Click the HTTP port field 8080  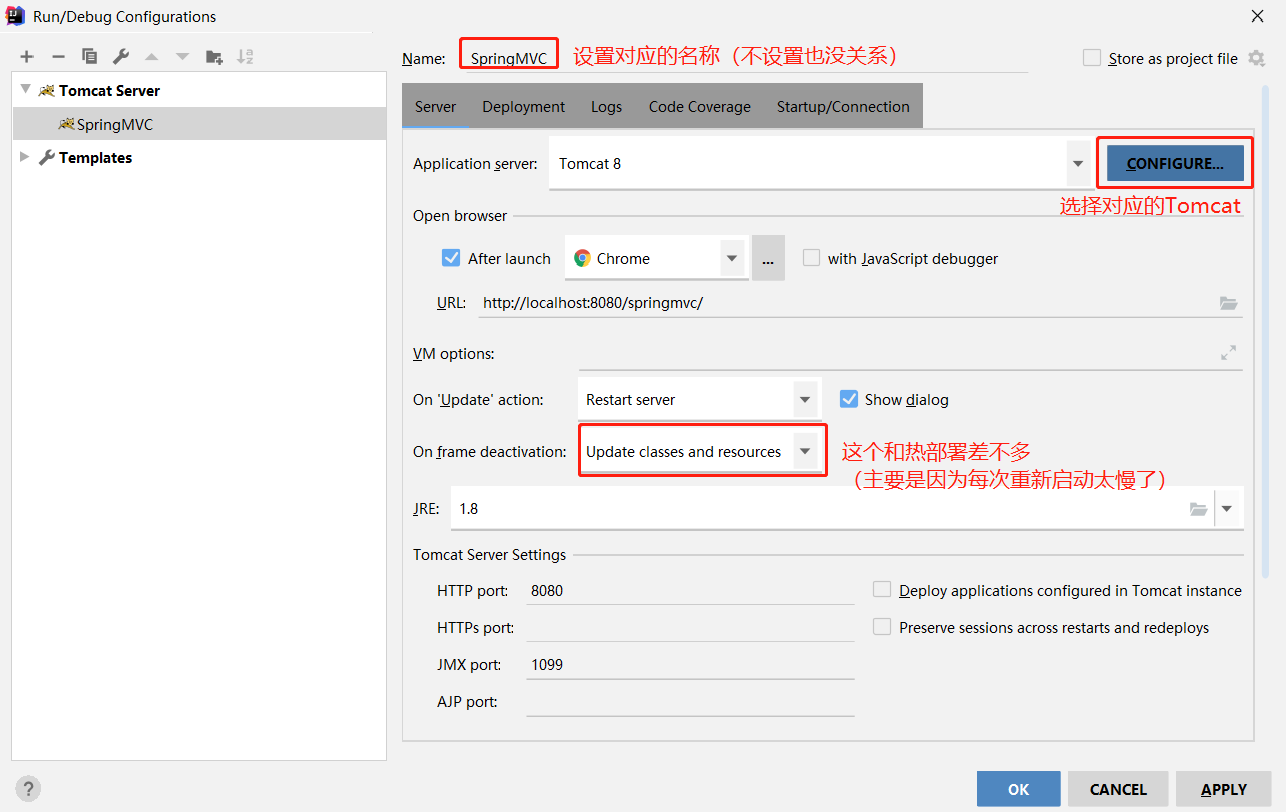[x=690, y=590]
